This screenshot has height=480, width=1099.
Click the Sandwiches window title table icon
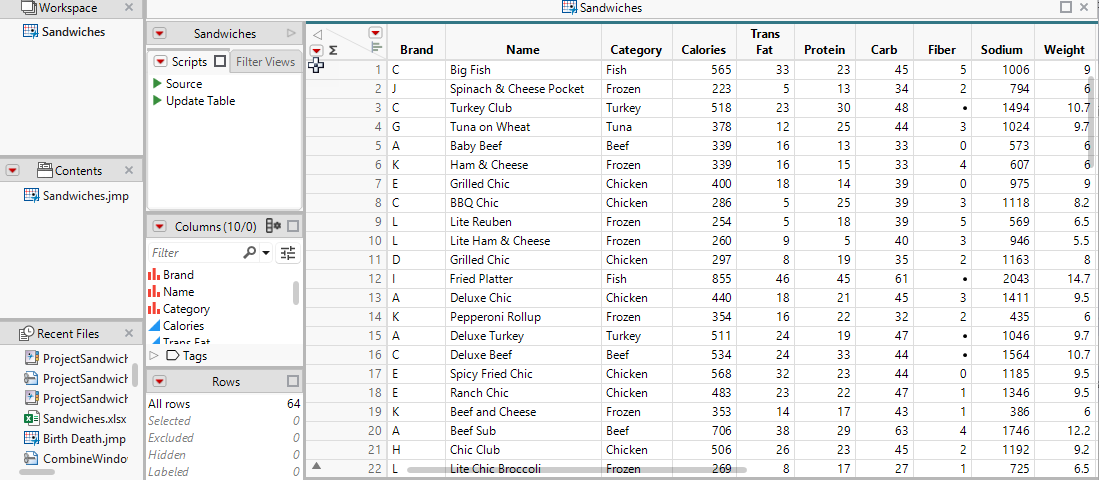coord(570,8)
